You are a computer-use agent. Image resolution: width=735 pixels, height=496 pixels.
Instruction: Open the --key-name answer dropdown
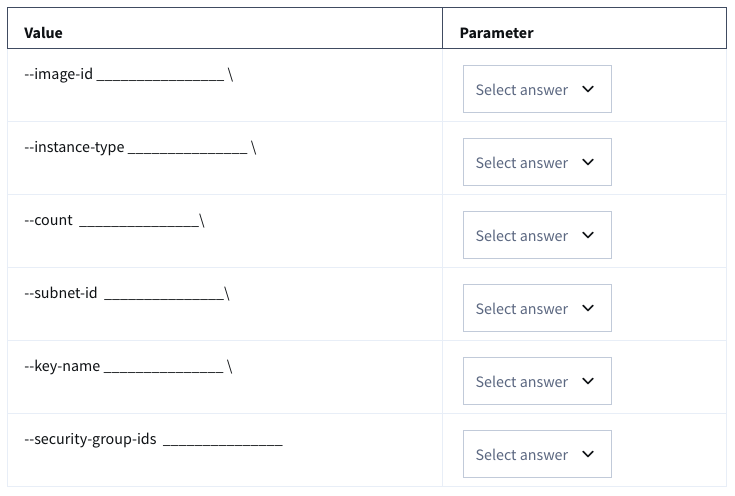[x=536, y=382]
